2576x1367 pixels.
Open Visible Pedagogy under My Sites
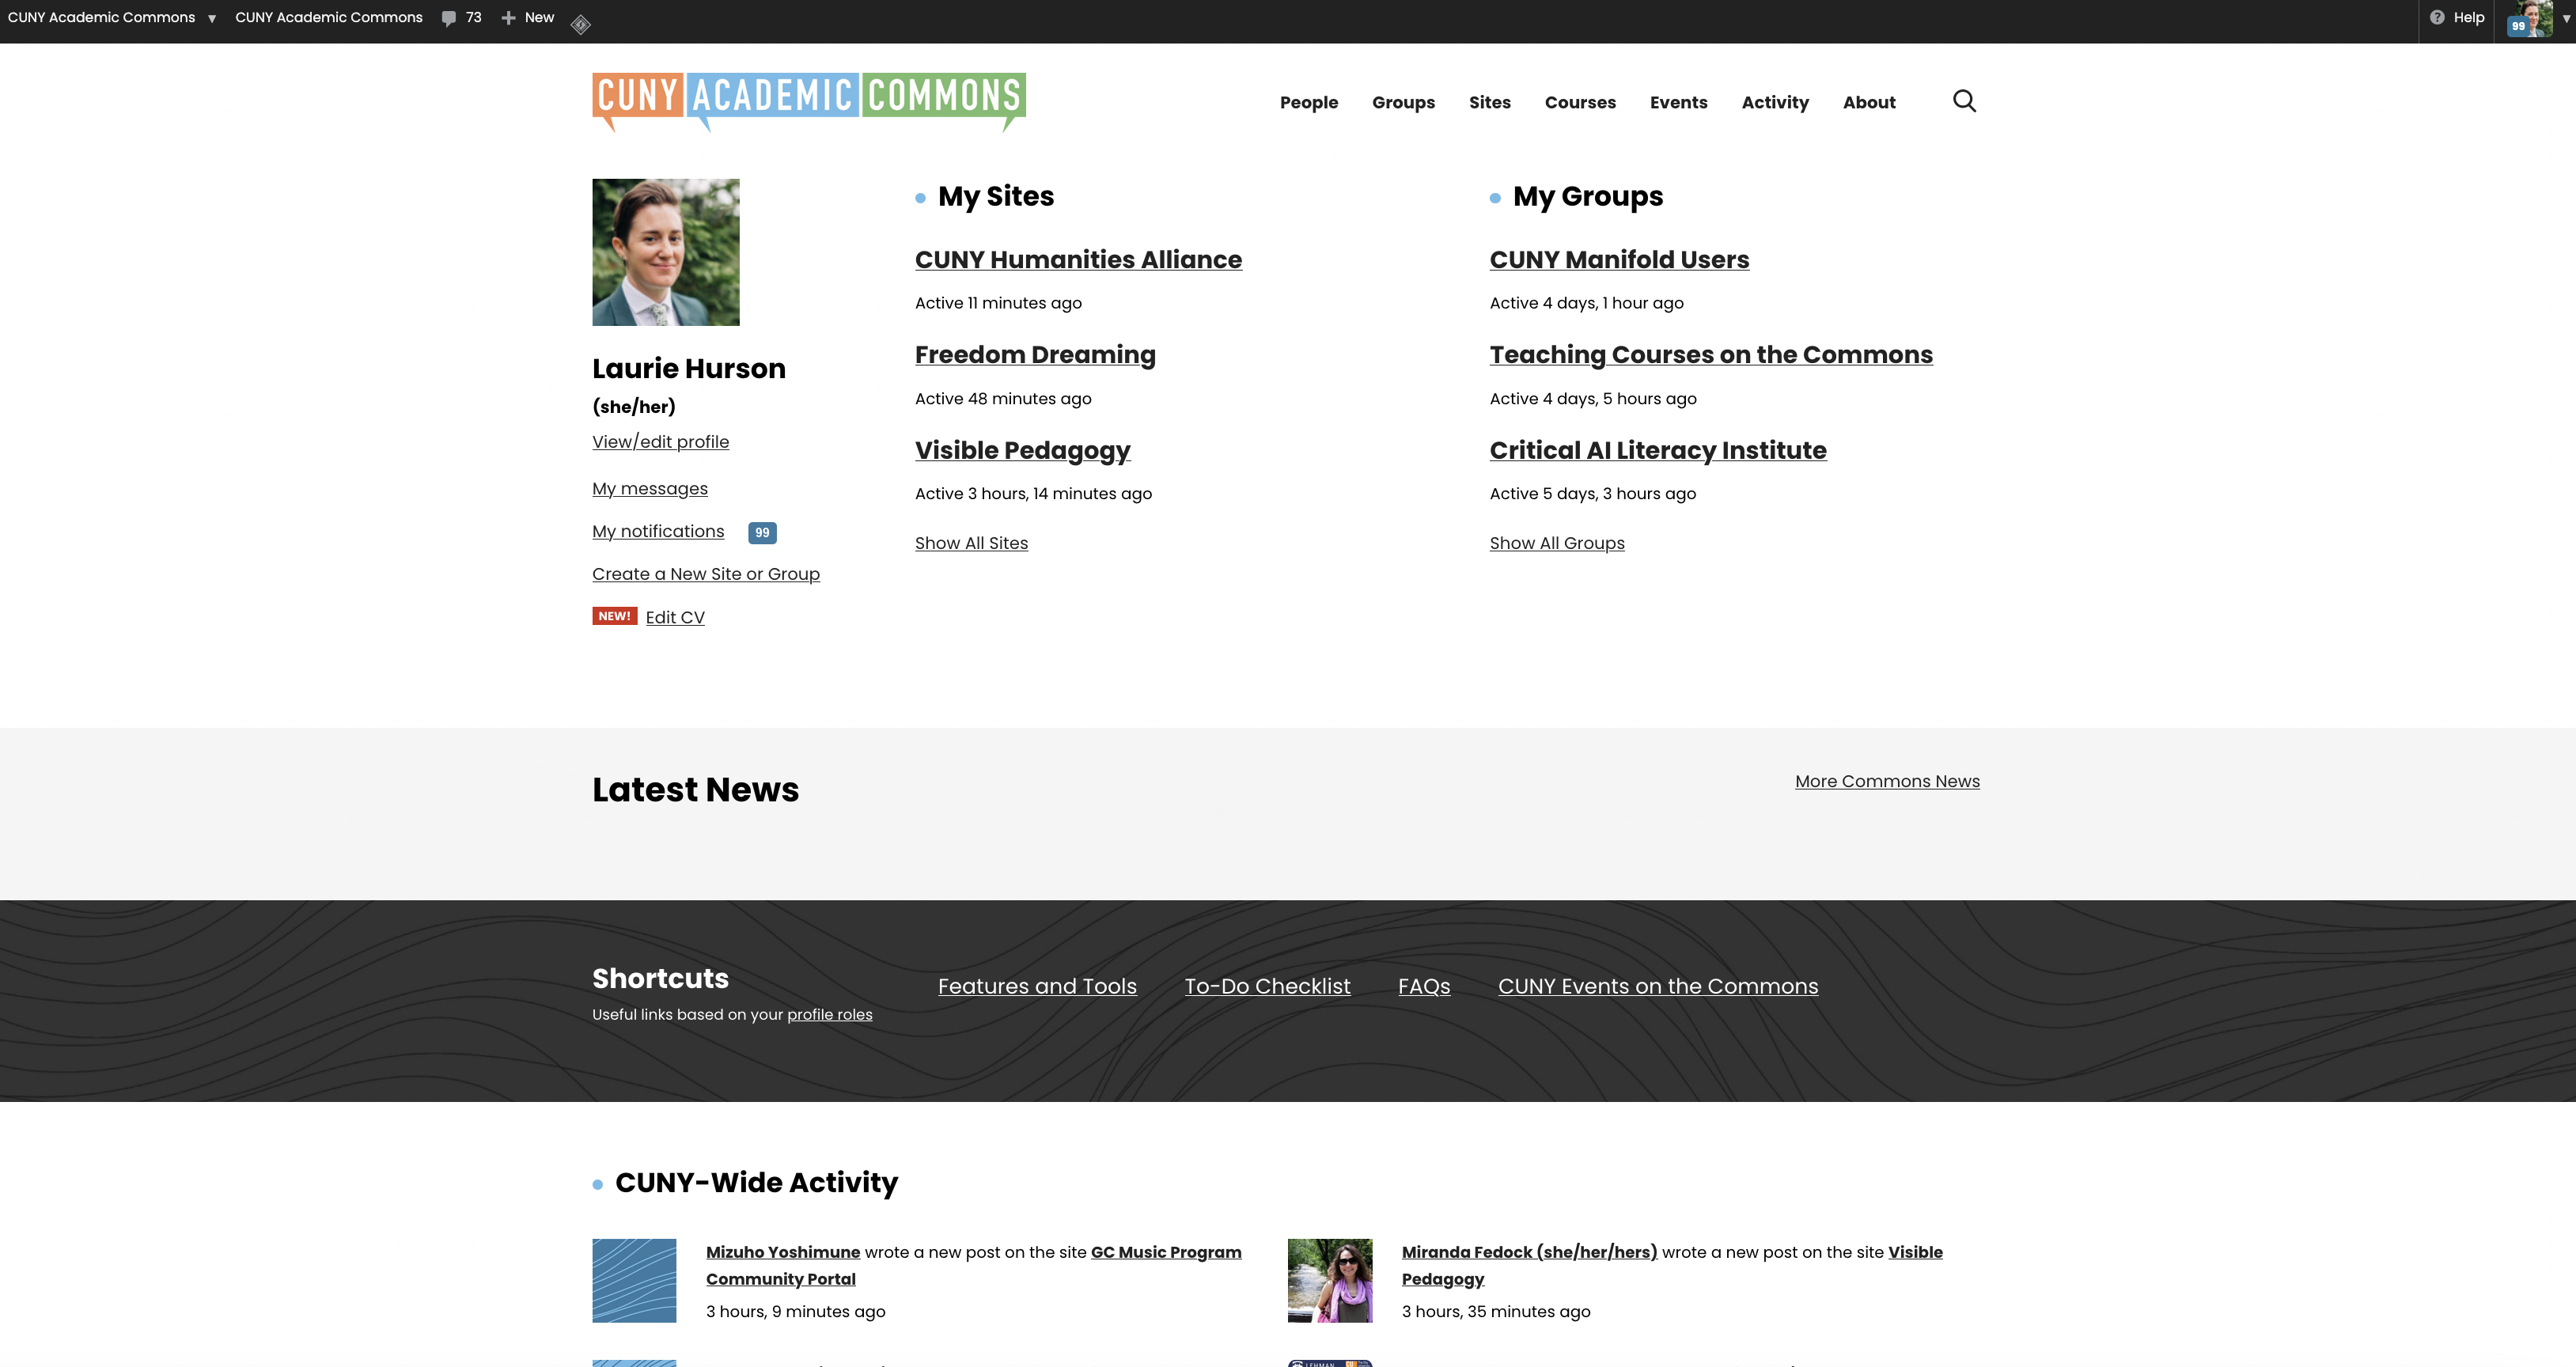click(x=1022, y=451)
